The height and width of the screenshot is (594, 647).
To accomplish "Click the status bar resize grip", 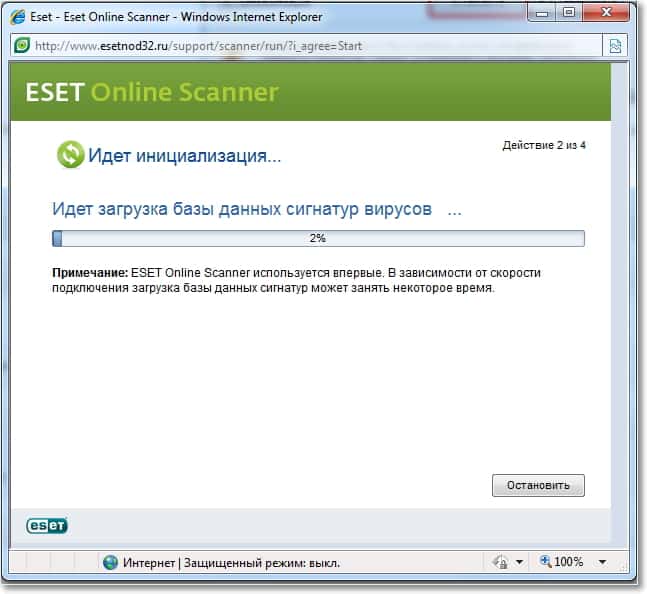I will (624, 566).
